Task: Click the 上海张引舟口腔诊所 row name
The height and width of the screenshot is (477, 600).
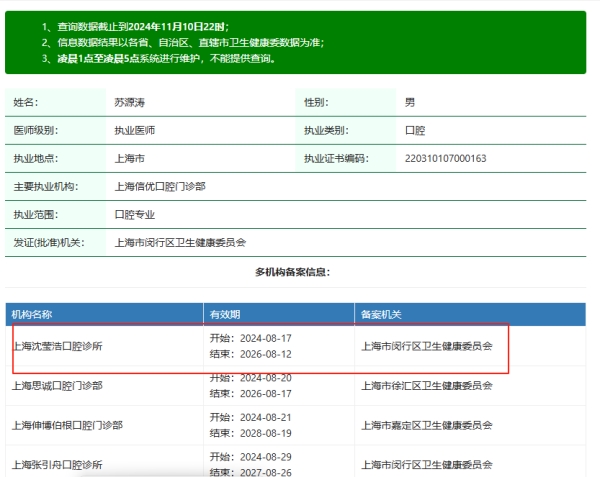Action: [x=57, y=465]
